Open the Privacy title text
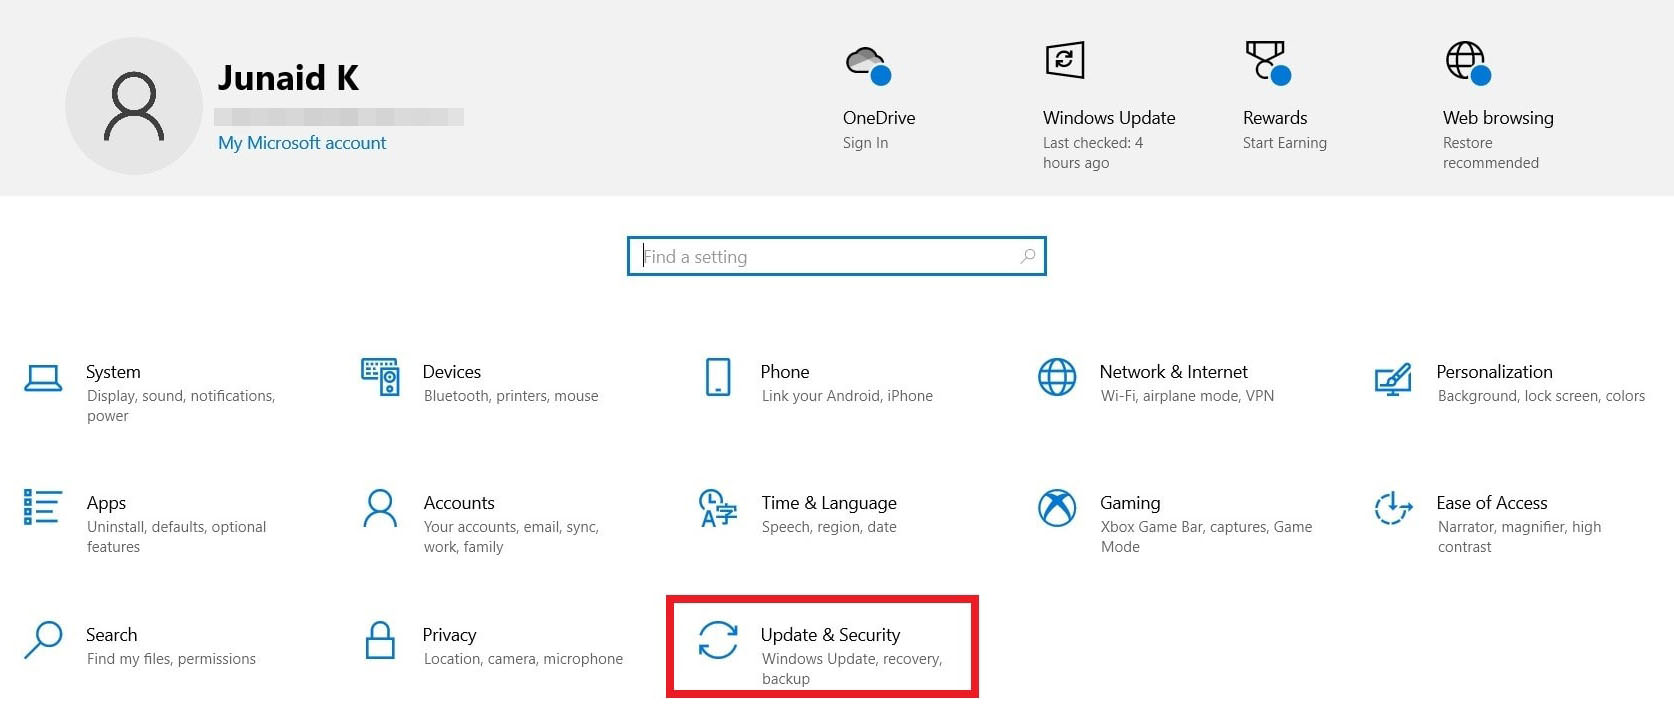Screen dimensions: 1674x727 point(449,635)
